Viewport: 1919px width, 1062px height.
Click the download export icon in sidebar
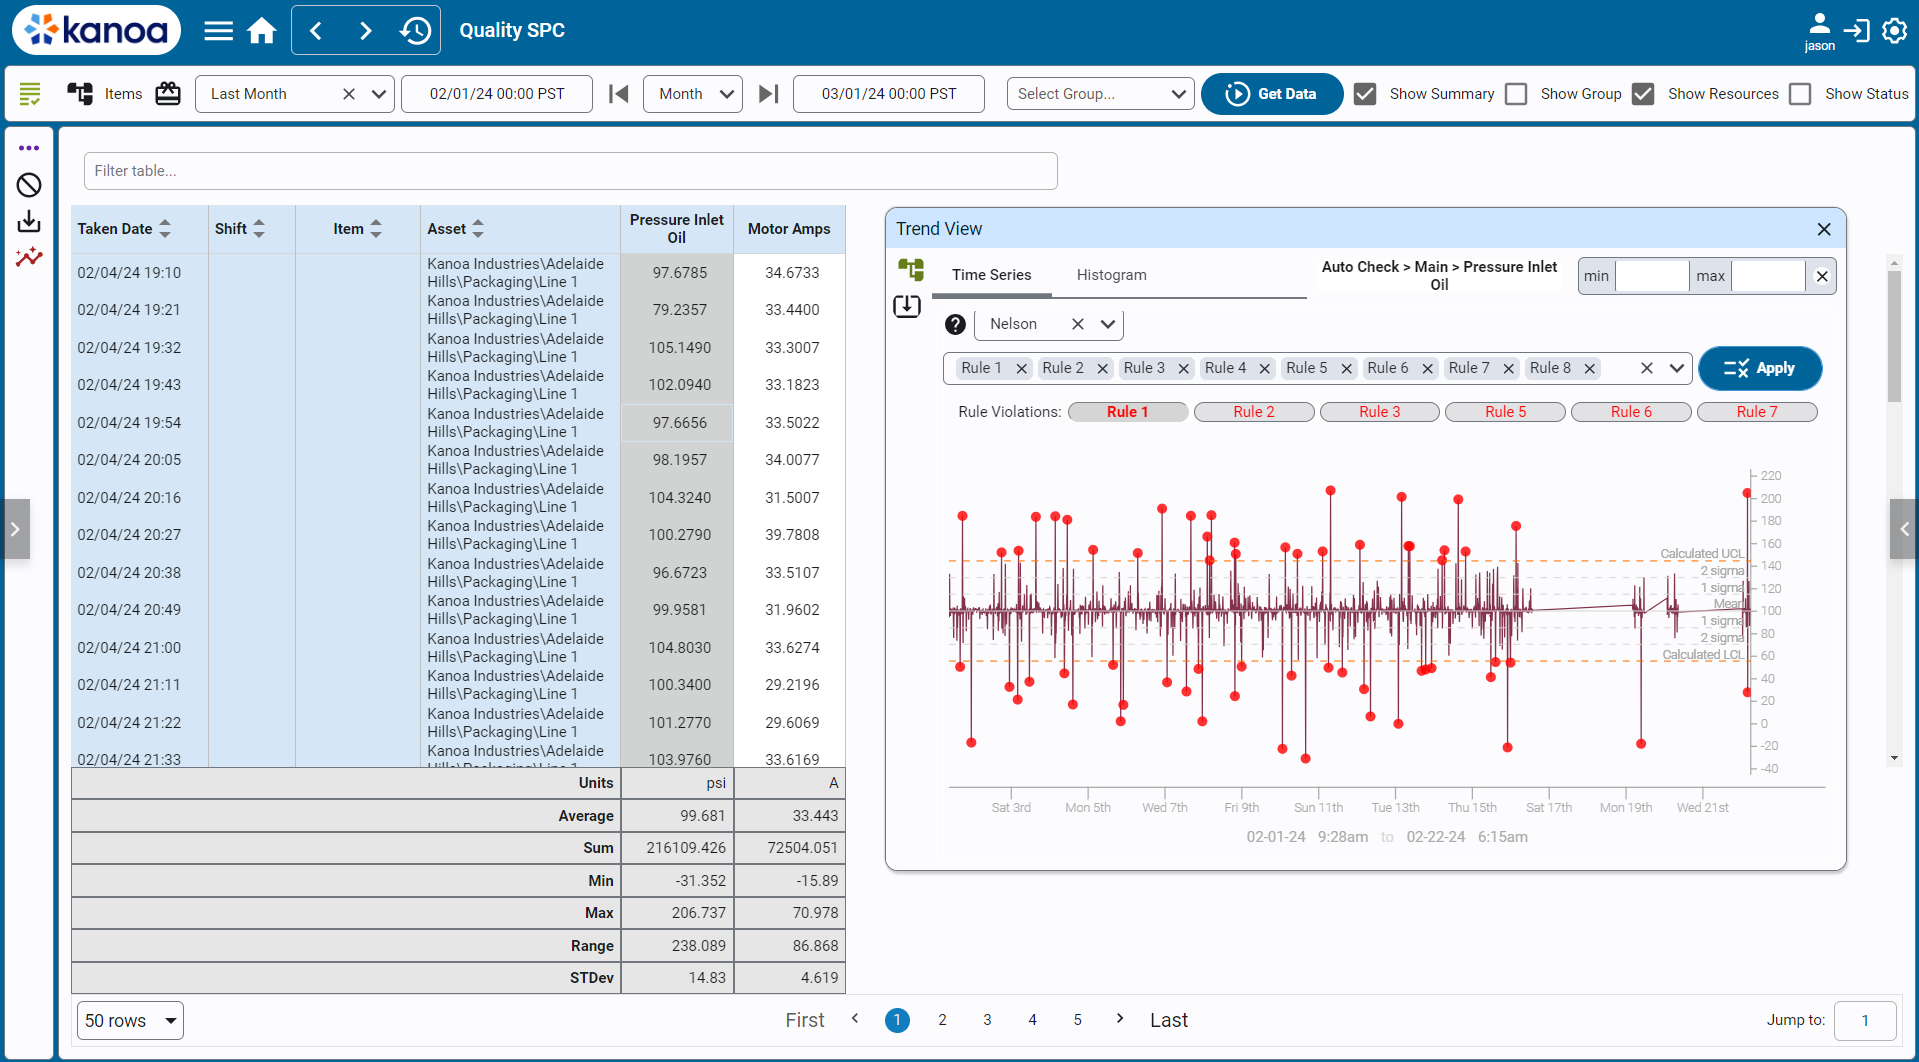pos(29,221)
